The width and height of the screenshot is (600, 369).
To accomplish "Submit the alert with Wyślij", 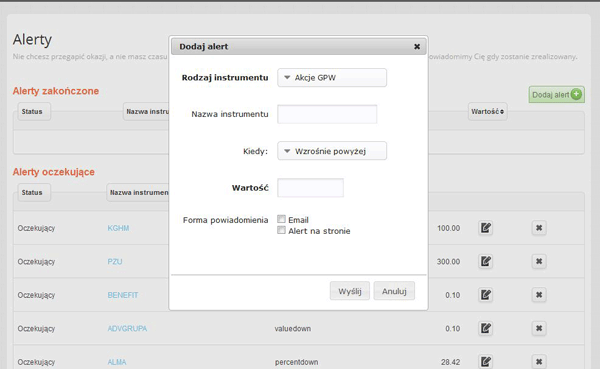I will (x=350, y=291).
